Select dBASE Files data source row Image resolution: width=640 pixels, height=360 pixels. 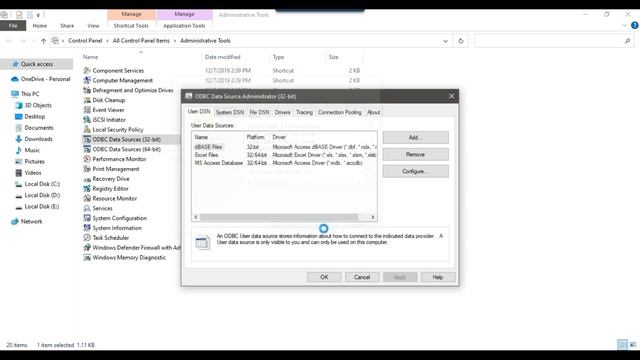[284, 147]
